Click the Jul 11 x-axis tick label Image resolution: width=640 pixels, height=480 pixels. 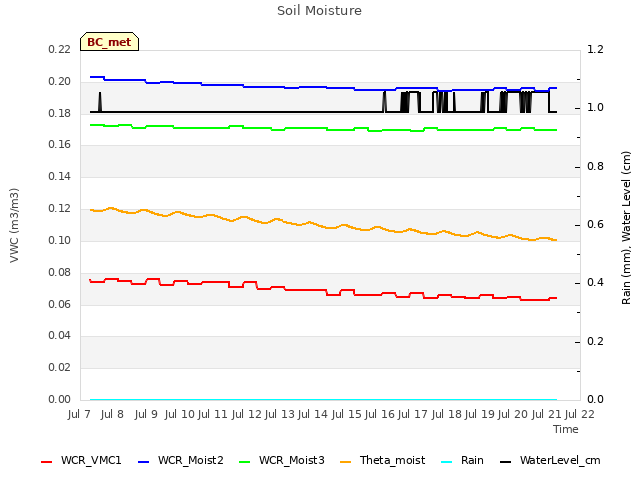coord(213,414)
